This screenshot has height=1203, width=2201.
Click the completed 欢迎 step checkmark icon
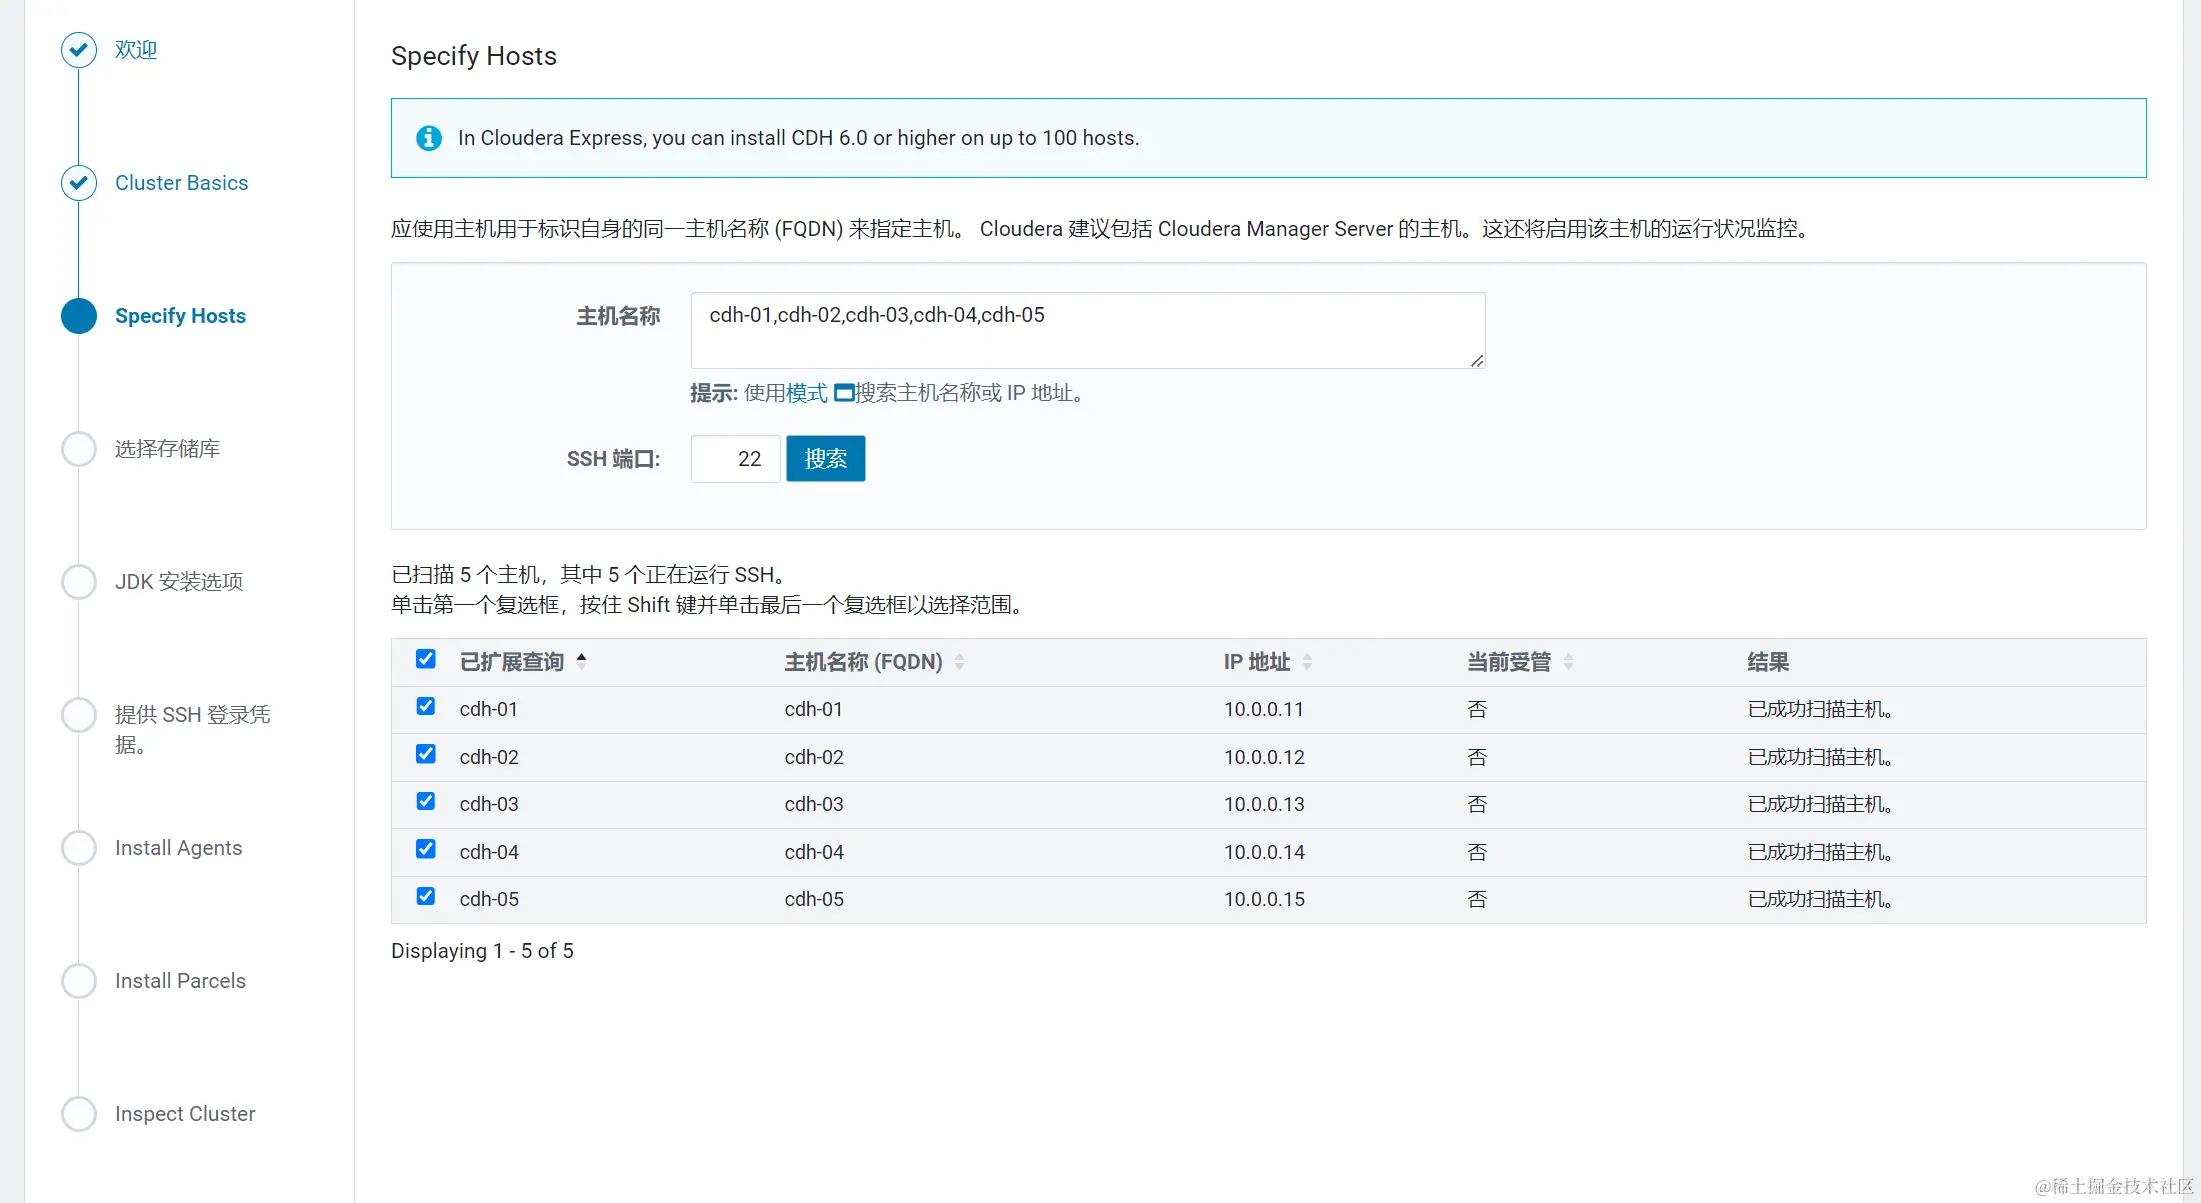point(79,50)
